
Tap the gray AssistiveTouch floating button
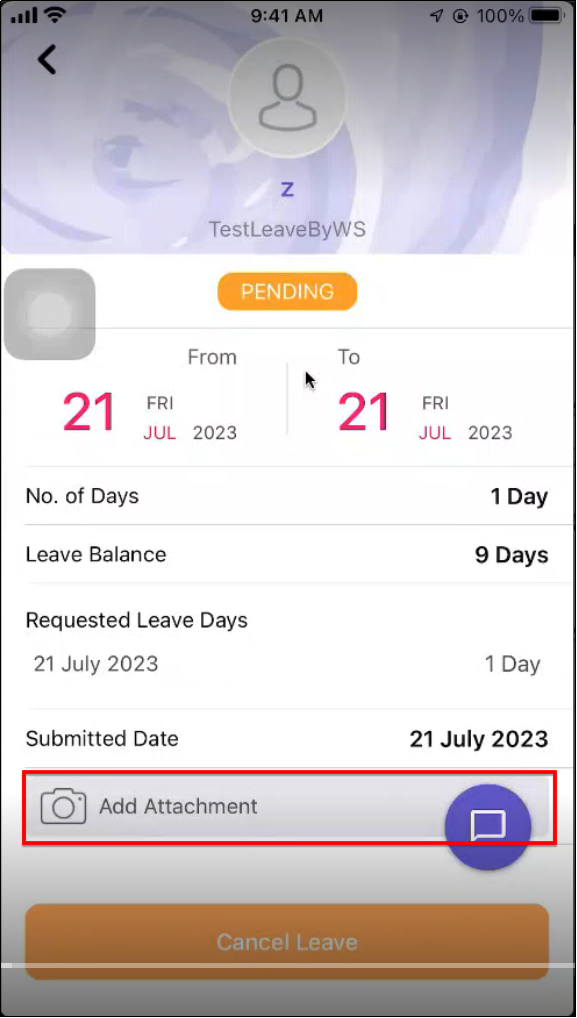[x=50, y=314]
